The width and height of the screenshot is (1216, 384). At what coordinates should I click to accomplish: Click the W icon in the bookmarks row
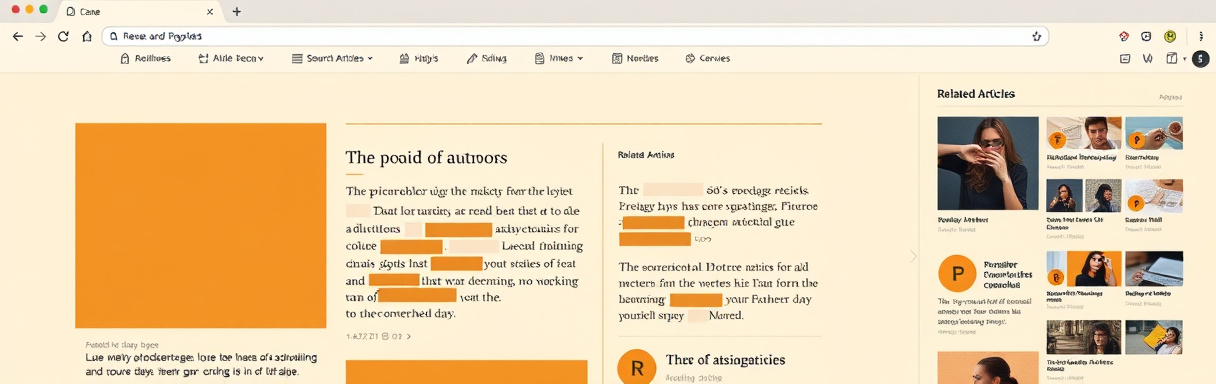pyautogui.click(x=1148, y=59)
